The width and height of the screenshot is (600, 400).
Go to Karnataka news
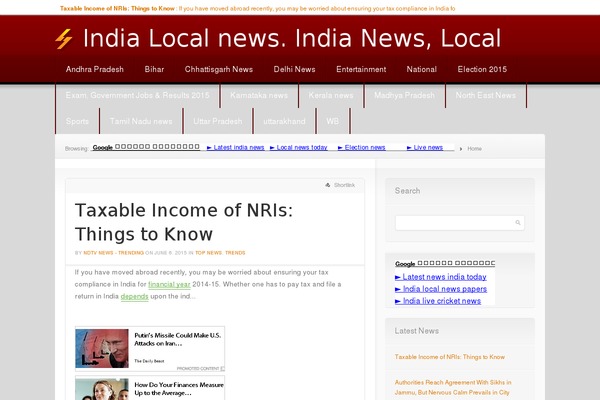259,95
